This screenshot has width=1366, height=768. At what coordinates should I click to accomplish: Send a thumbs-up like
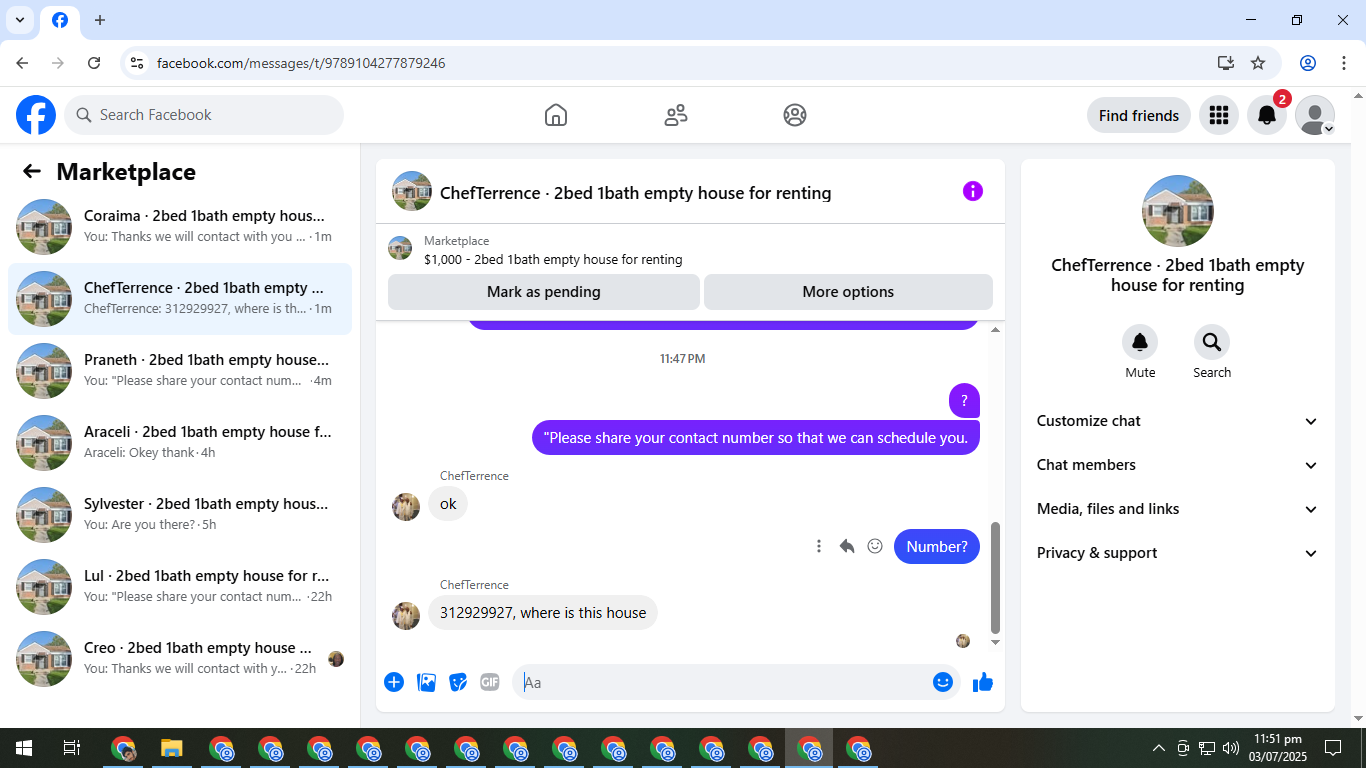click(983, 682)
